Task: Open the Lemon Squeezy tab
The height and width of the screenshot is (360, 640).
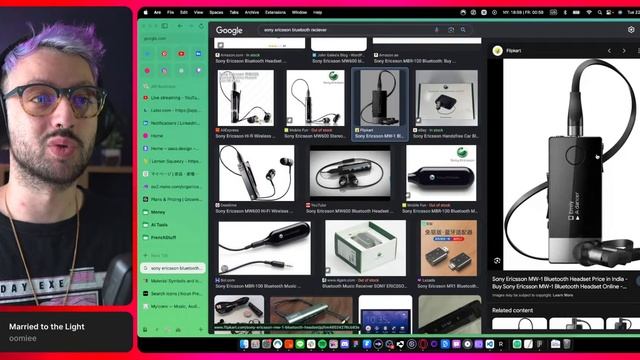Action: point(173,161)
